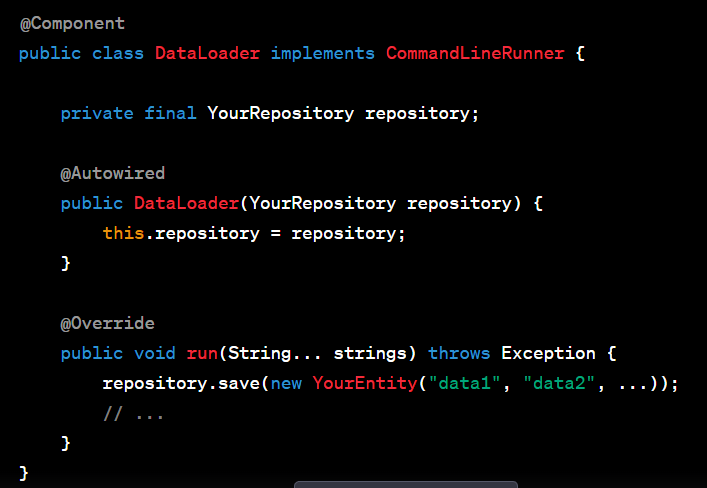This screenshot has height=488, width=707.
Task: Select the 'class' keyword
Action: (118, 53)
